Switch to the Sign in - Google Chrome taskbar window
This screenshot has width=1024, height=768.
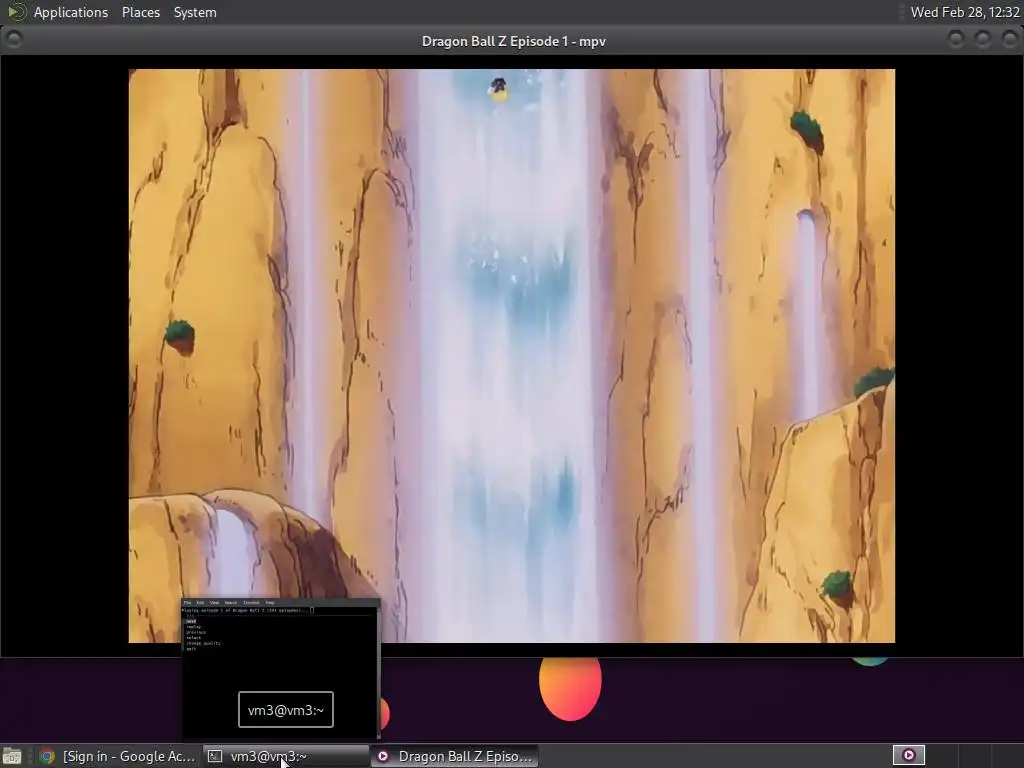(x=118, y=756)
